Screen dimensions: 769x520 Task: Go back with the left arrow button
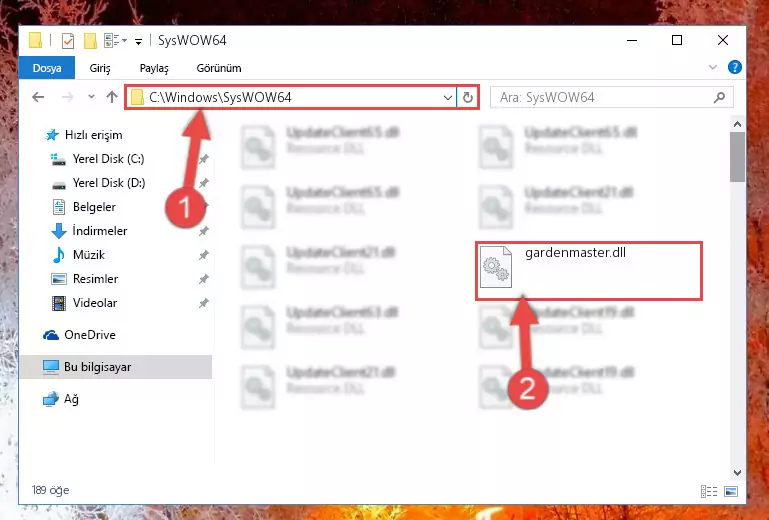pos(38,97)
